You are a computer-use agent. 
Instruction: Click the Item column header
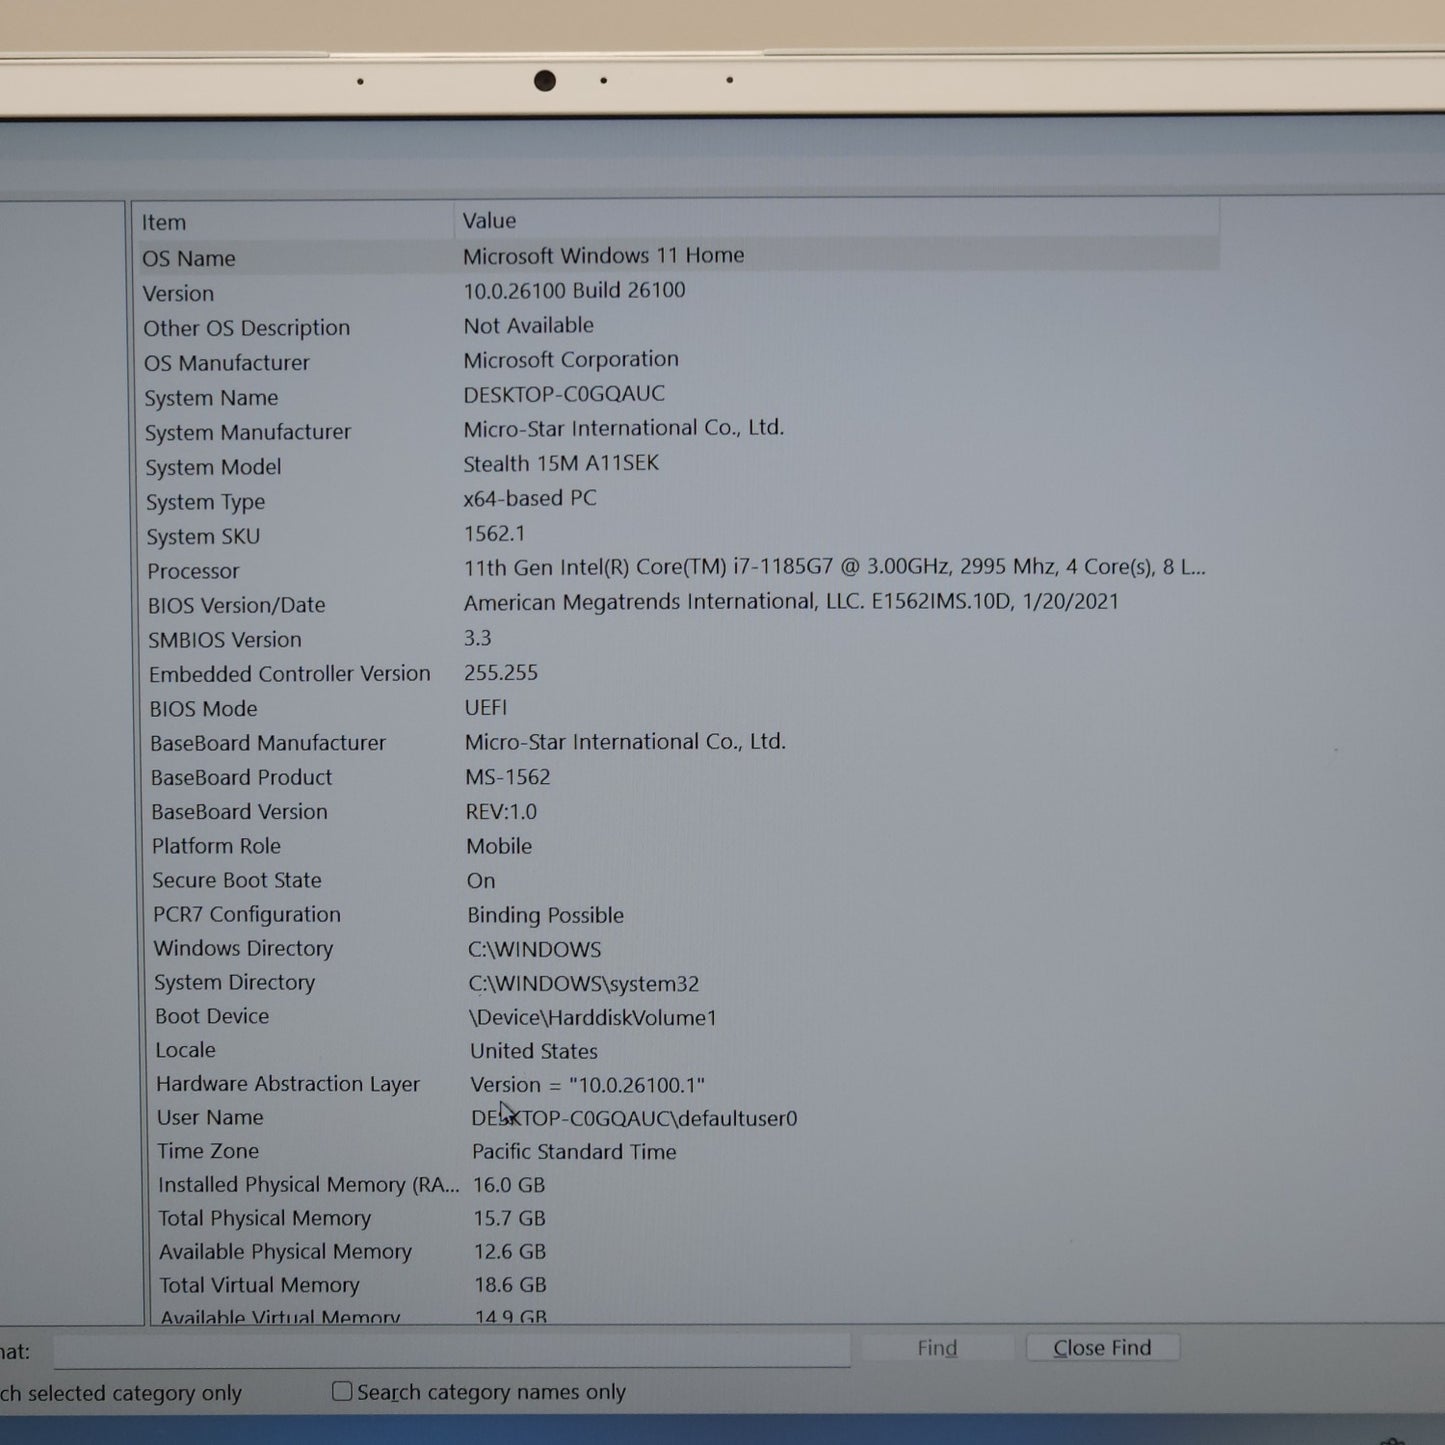point(164,222)
